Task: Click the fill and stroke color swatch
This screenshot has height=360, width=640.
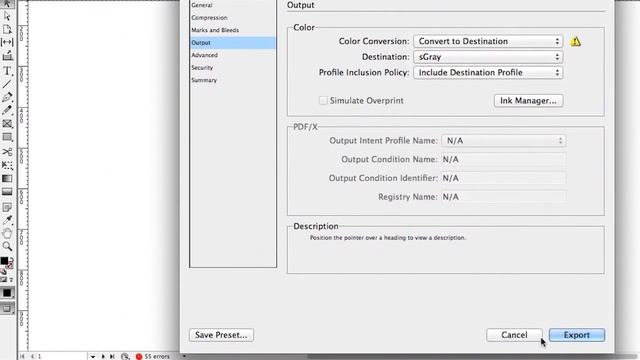Action: pos(6,262)
